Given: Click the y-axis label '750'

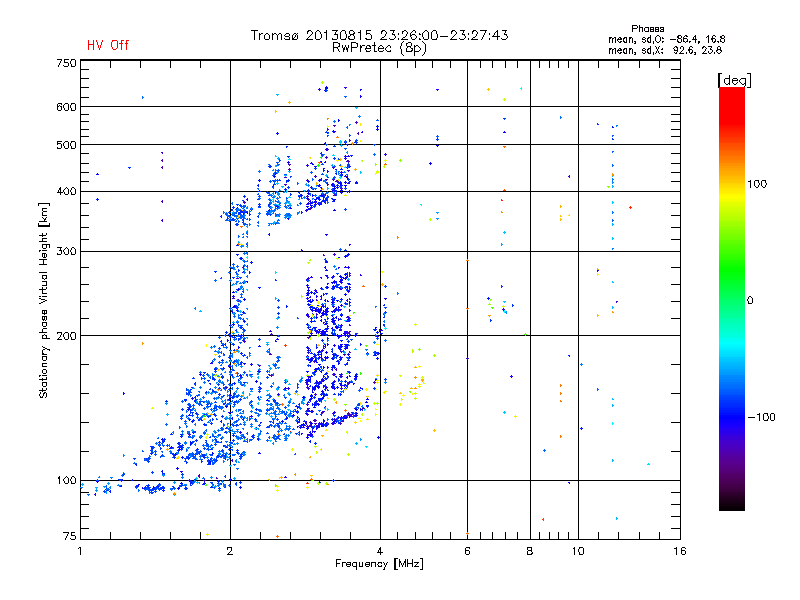Looking at the screenshot, I should [66, 63].
